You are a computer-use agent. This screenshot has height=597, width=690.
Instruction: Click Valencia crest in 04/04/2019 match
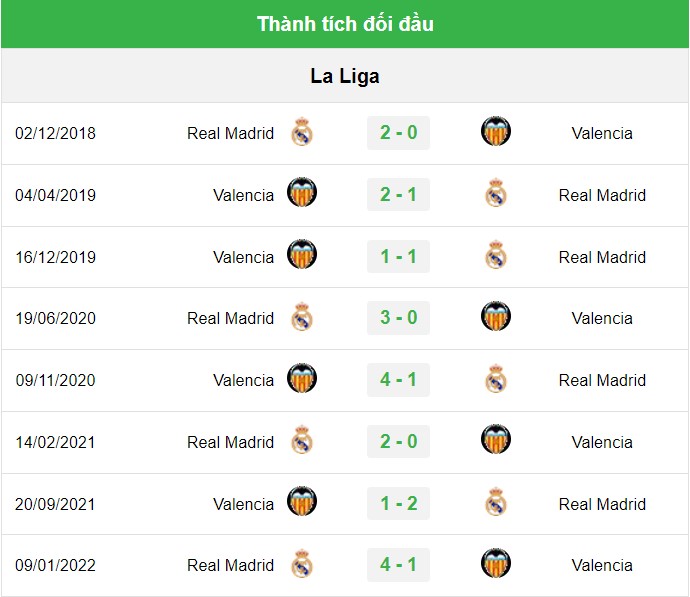click(302, 192)
